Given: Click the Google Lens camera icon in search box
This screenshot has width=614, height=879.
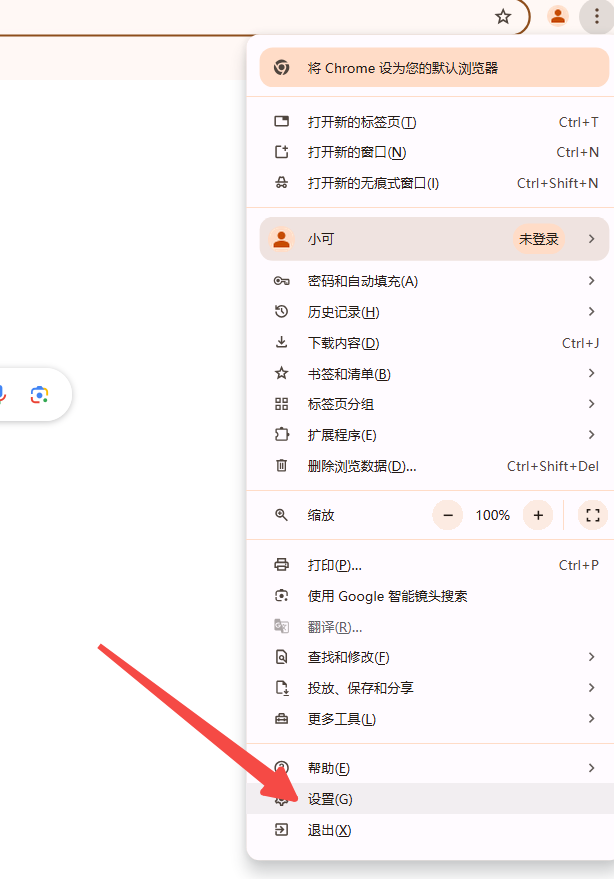Looking at the screenshot, I should click(39, 395).
